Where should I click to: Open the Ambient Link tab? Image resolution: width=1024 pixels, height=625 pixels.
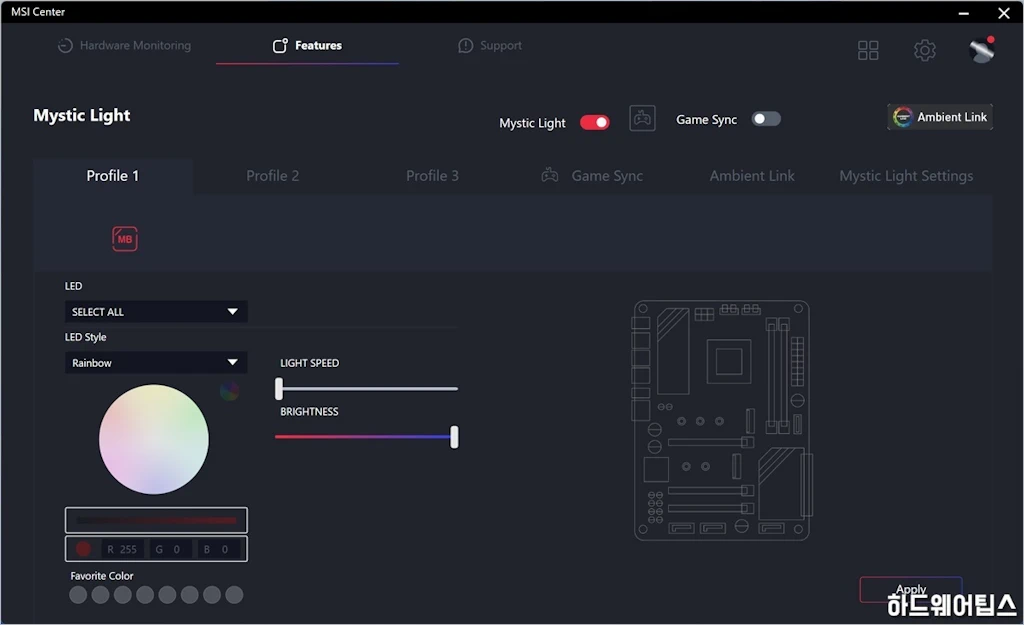click(x=752, y=176)
